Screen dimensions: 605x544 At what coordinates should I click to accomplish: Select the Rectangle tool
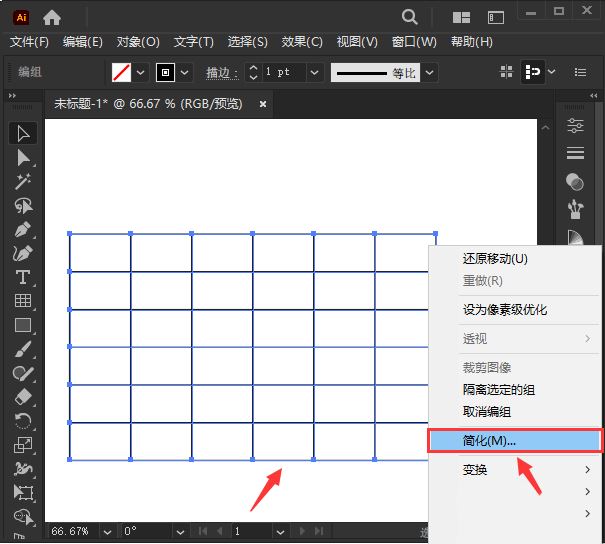pyautogui.click(x=23, y=325)
